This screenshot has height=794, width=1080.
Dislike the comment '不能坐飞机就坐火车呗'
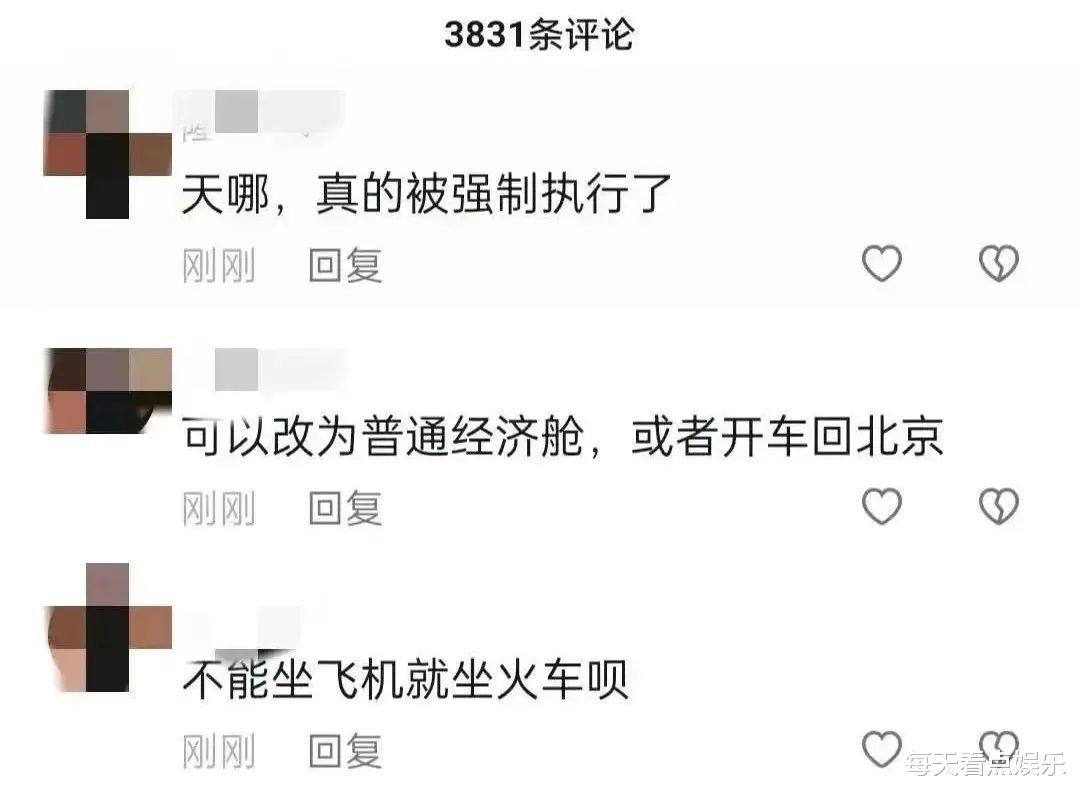[998, 748]
